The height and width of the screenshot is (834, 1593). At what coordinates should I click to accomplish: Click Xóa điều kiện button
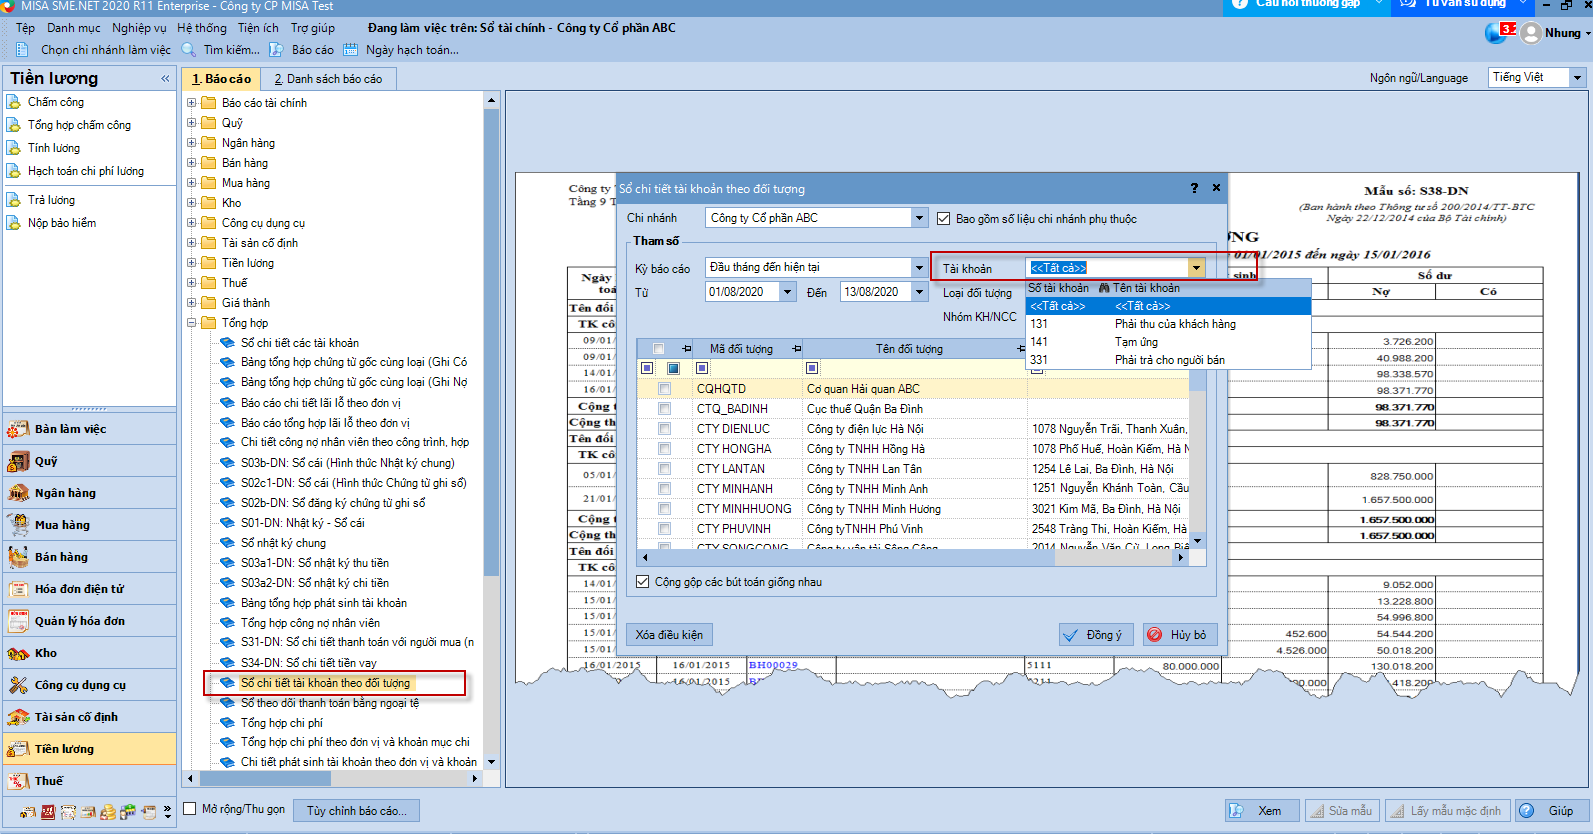click(670, 635)
